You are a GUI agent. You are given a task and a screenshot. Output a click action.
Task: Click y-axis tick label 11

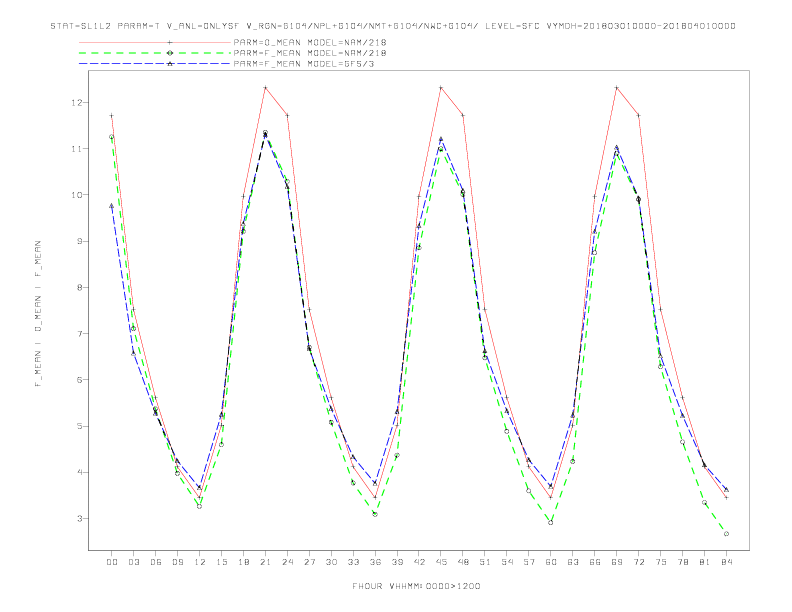point(77,149)
